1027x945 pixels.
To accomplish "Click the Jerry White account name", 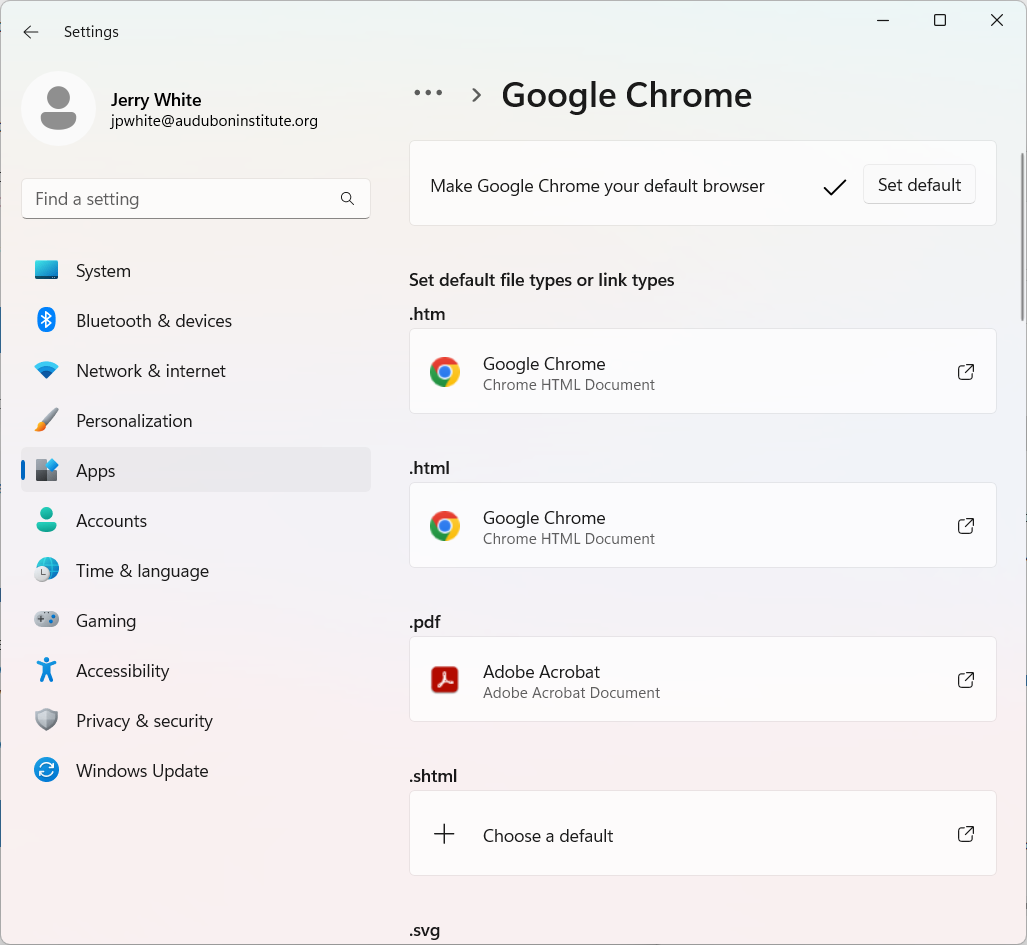I will [156, 100].
